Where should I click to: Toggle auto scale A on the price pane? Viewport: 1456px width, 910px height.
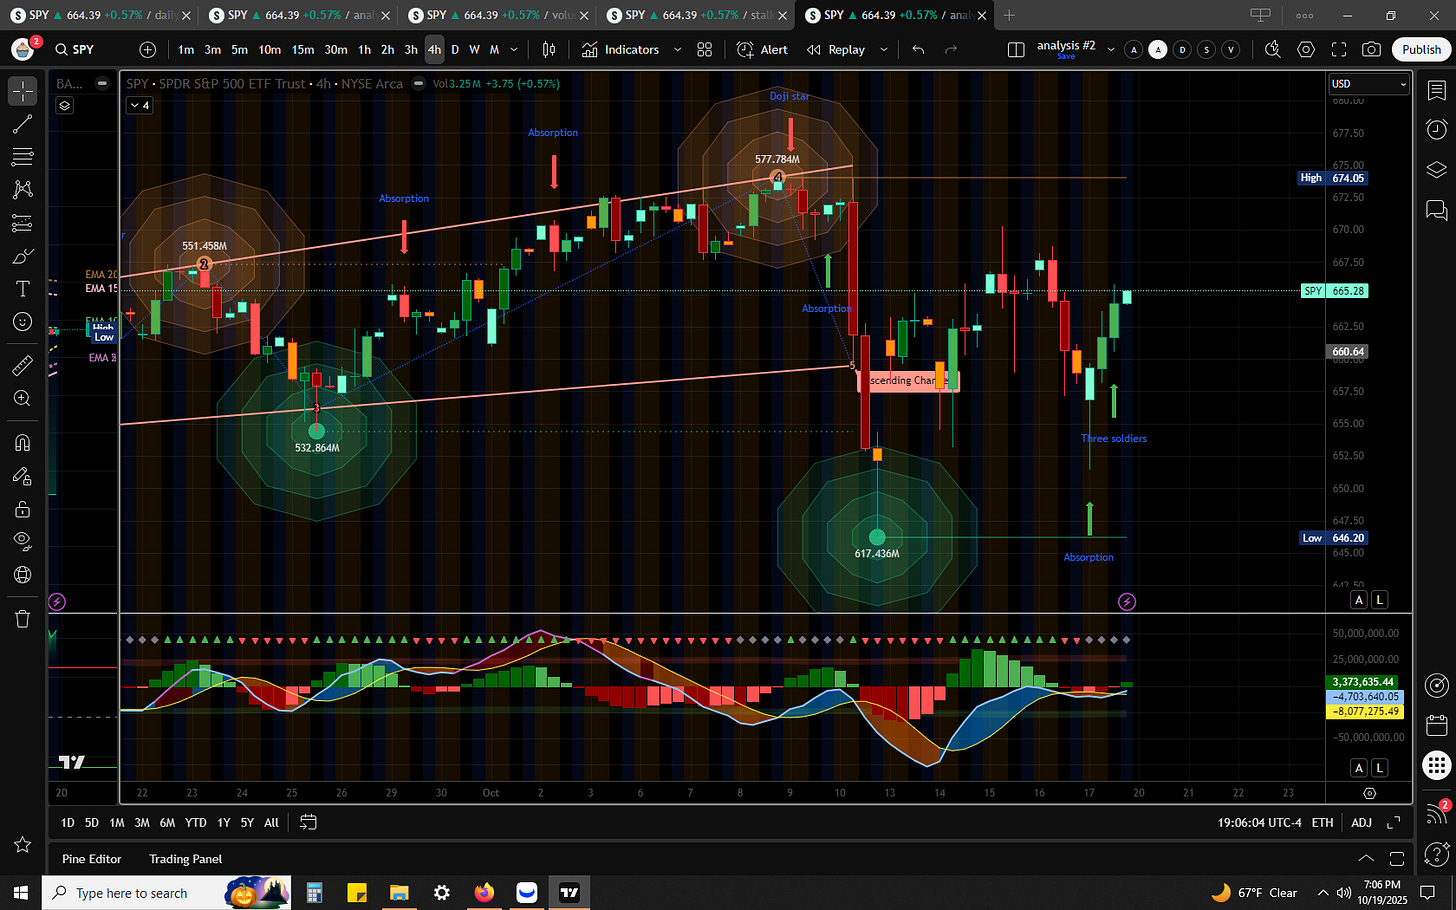click(1359, 600)
